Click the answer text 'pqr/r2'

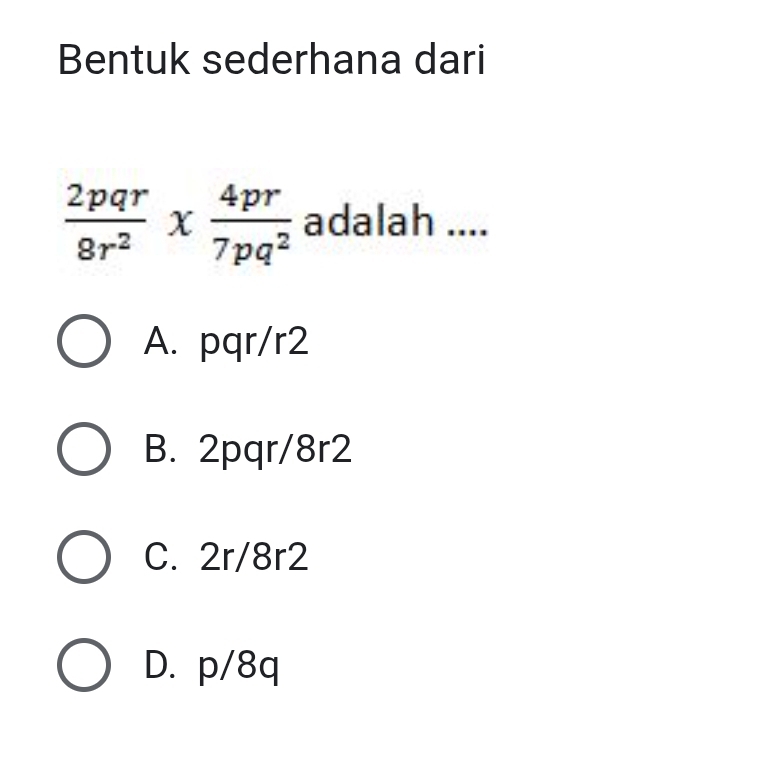click(254, 343)
